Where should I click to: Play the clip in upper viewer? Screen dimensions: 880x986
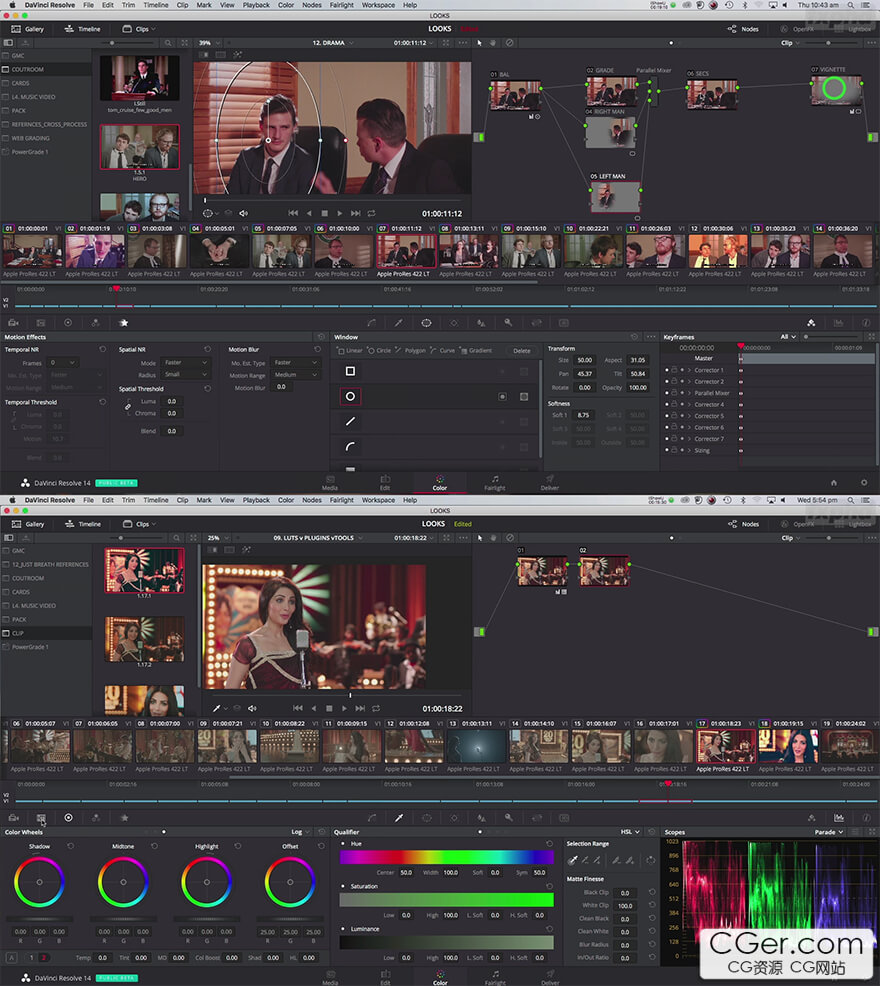point(340,213)
